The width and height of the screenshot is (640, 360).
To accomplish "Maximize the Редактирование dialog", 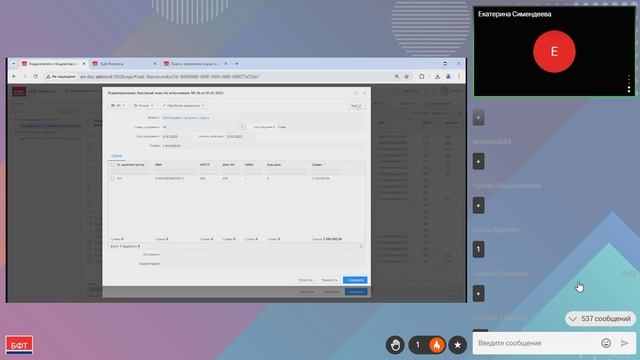I will (x=356, y=93).
